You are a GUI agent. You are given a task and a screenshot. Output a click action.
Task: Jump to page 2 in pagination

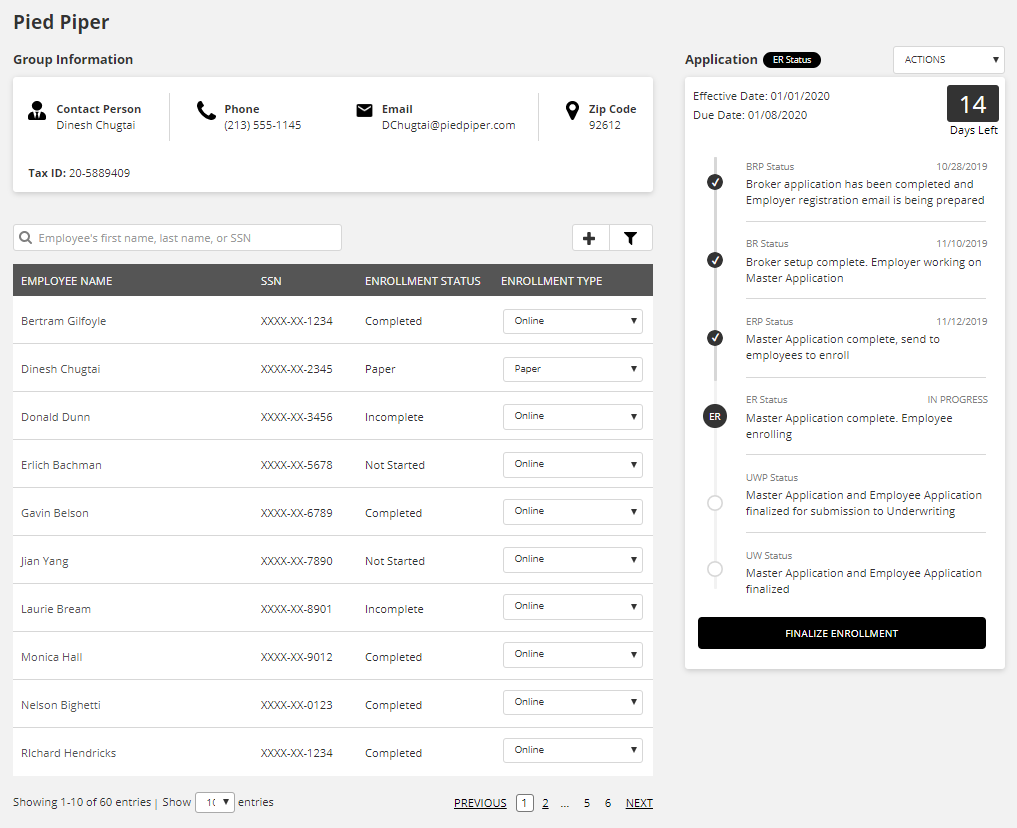pos(545,803)
